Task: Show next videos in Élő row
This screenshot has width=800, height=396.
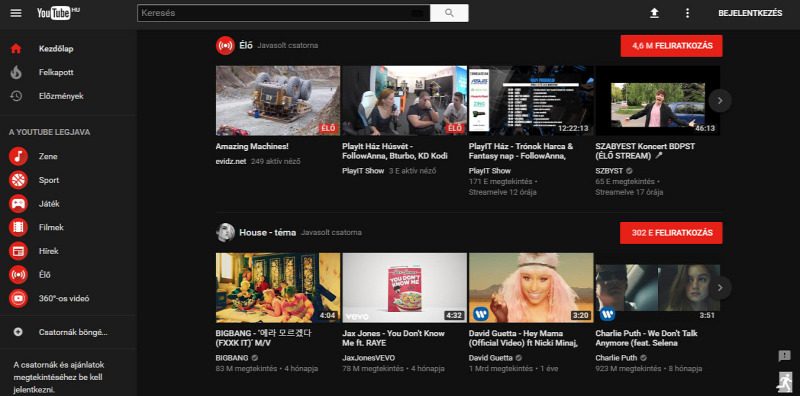Action: pos(720,101)
